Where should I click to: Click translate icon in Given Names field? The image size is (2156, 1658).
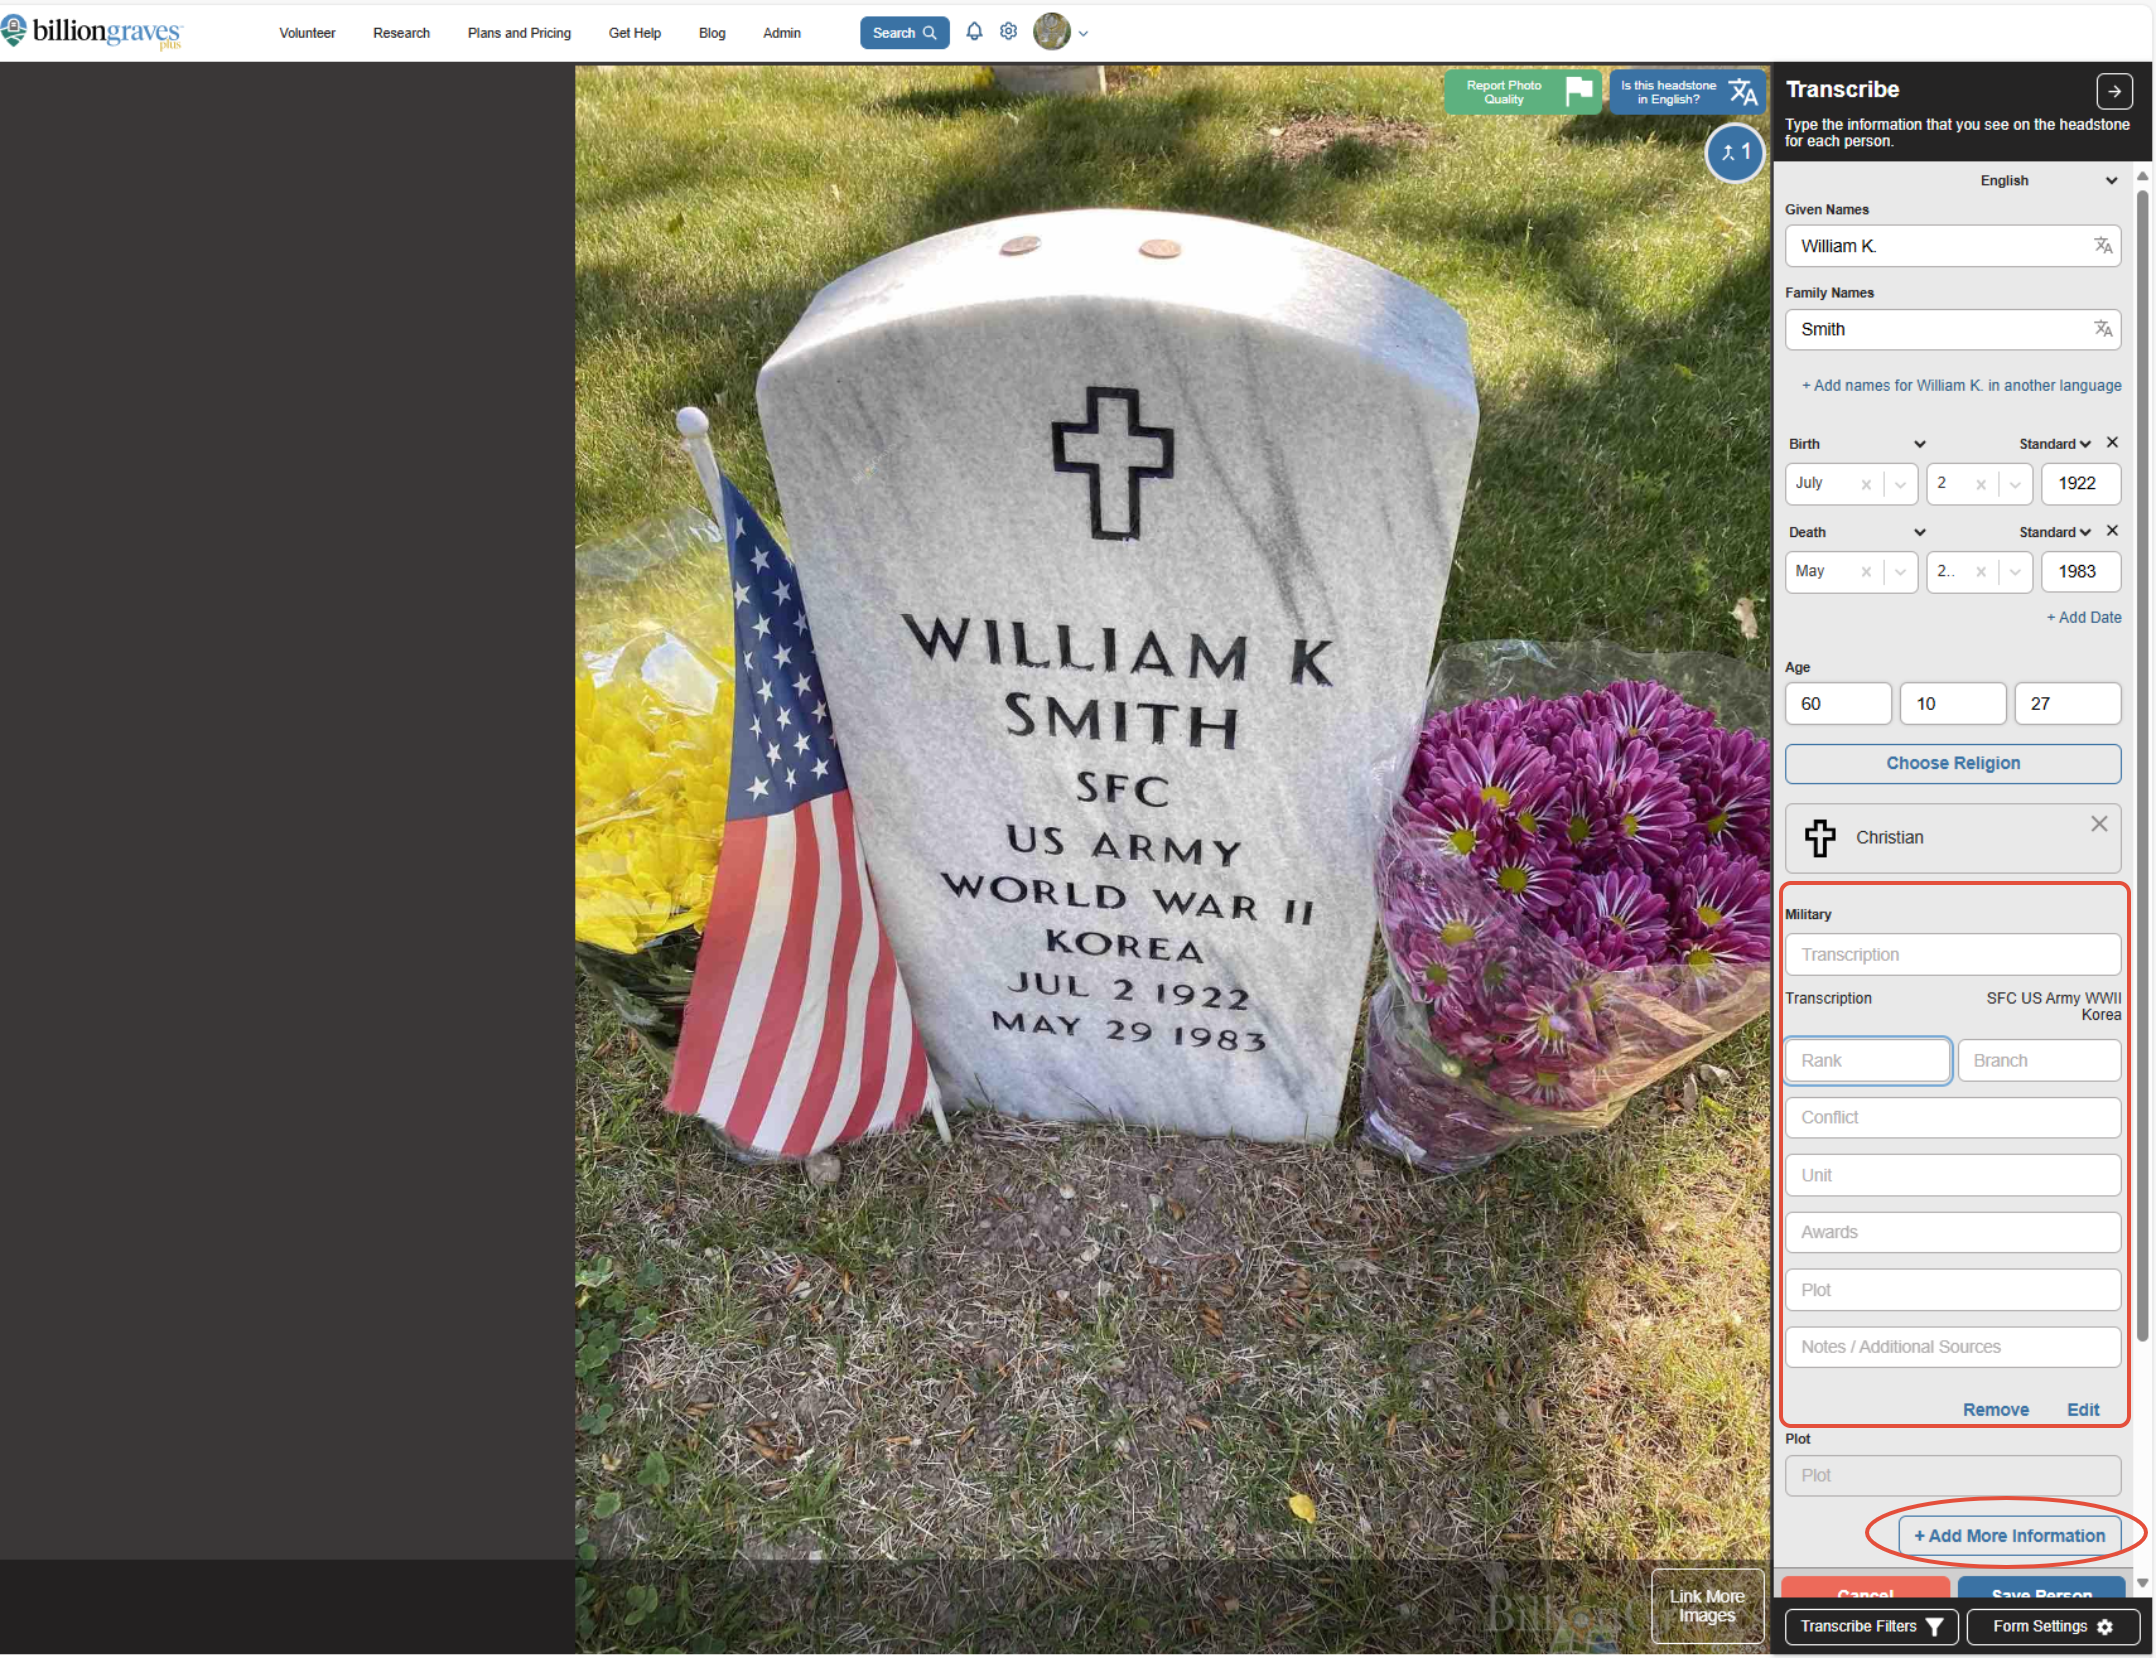pyautogui.click(x=2102, y=245)
